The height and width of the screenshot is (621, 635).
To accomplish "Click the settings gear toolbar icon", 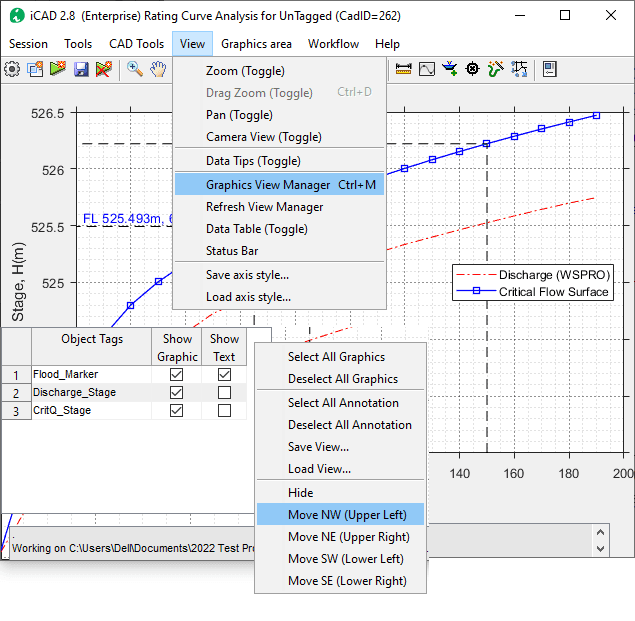I will pos(12,69).
